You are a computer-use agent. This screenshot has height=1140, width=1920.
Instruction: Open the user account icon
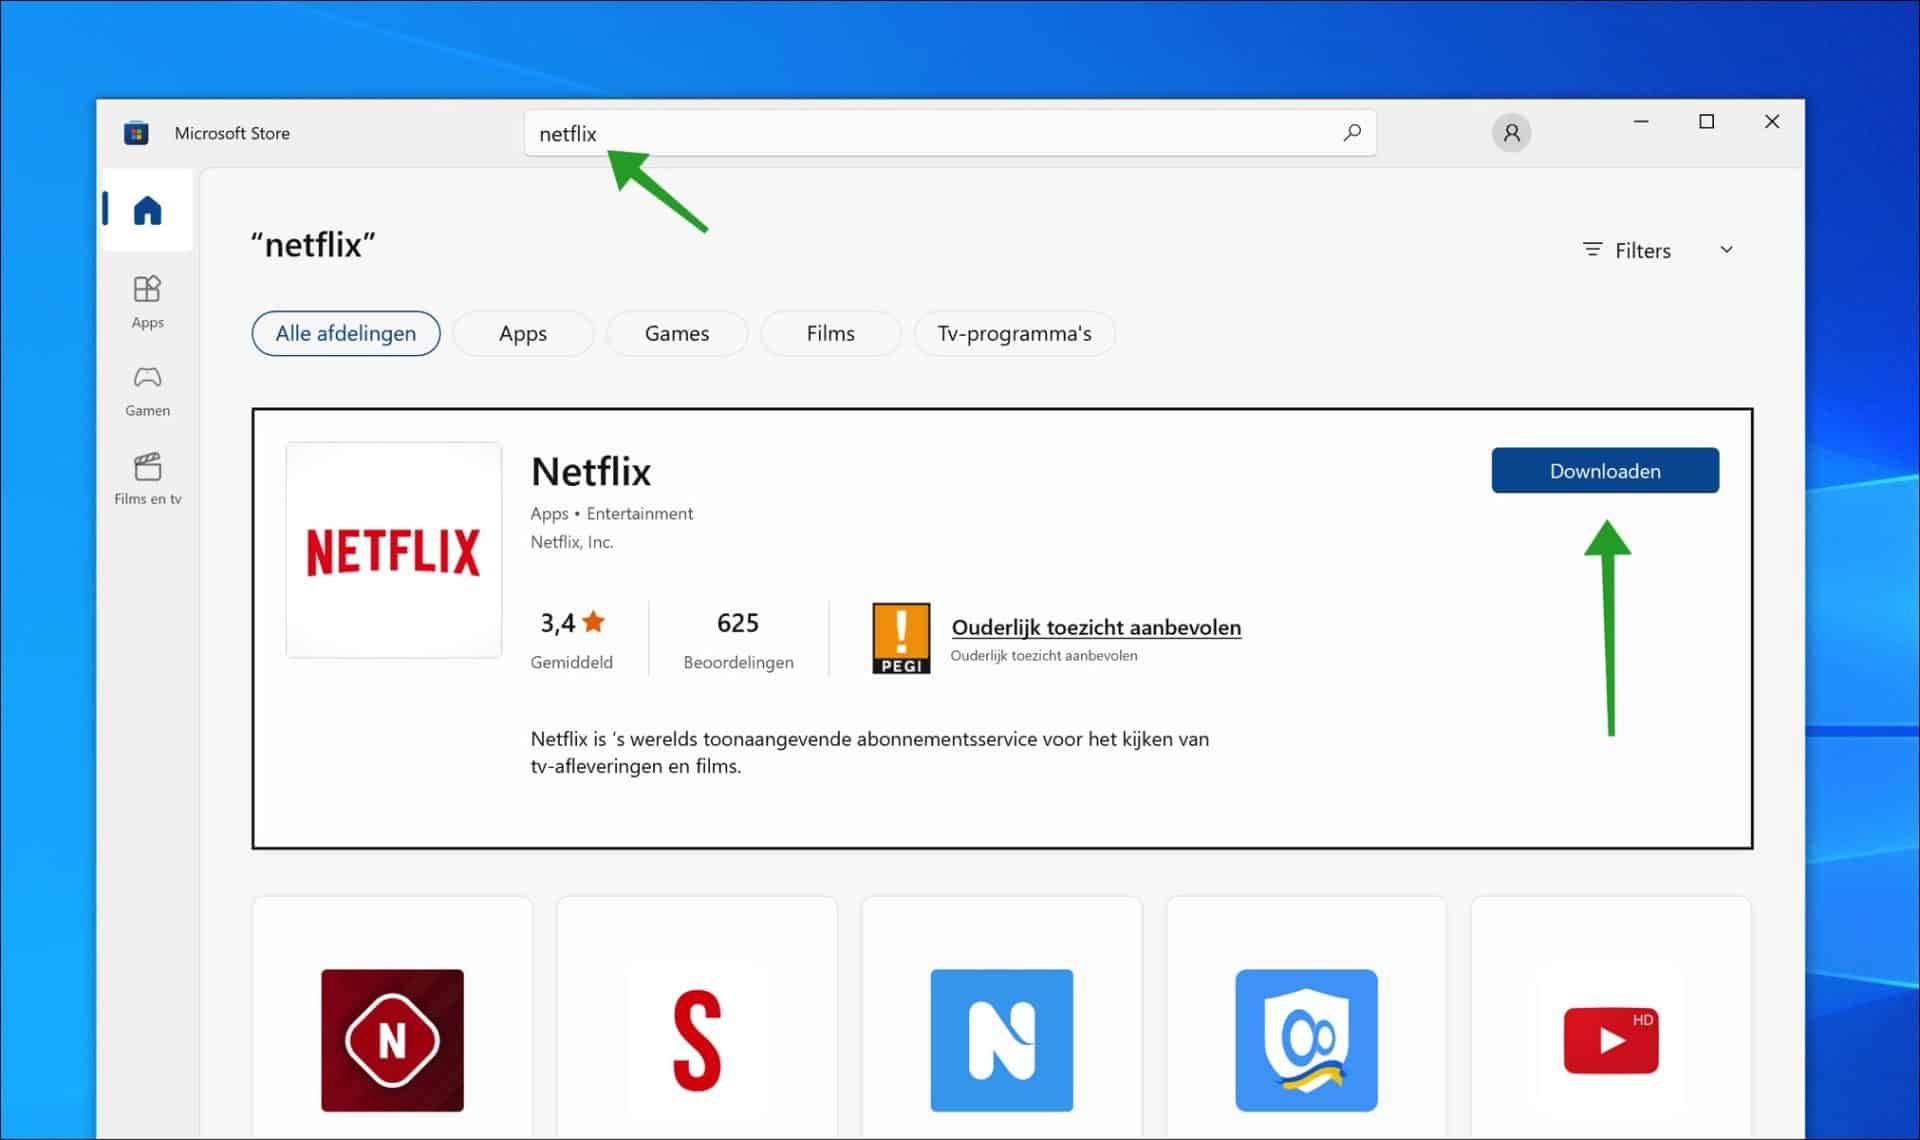[1511, 132]
